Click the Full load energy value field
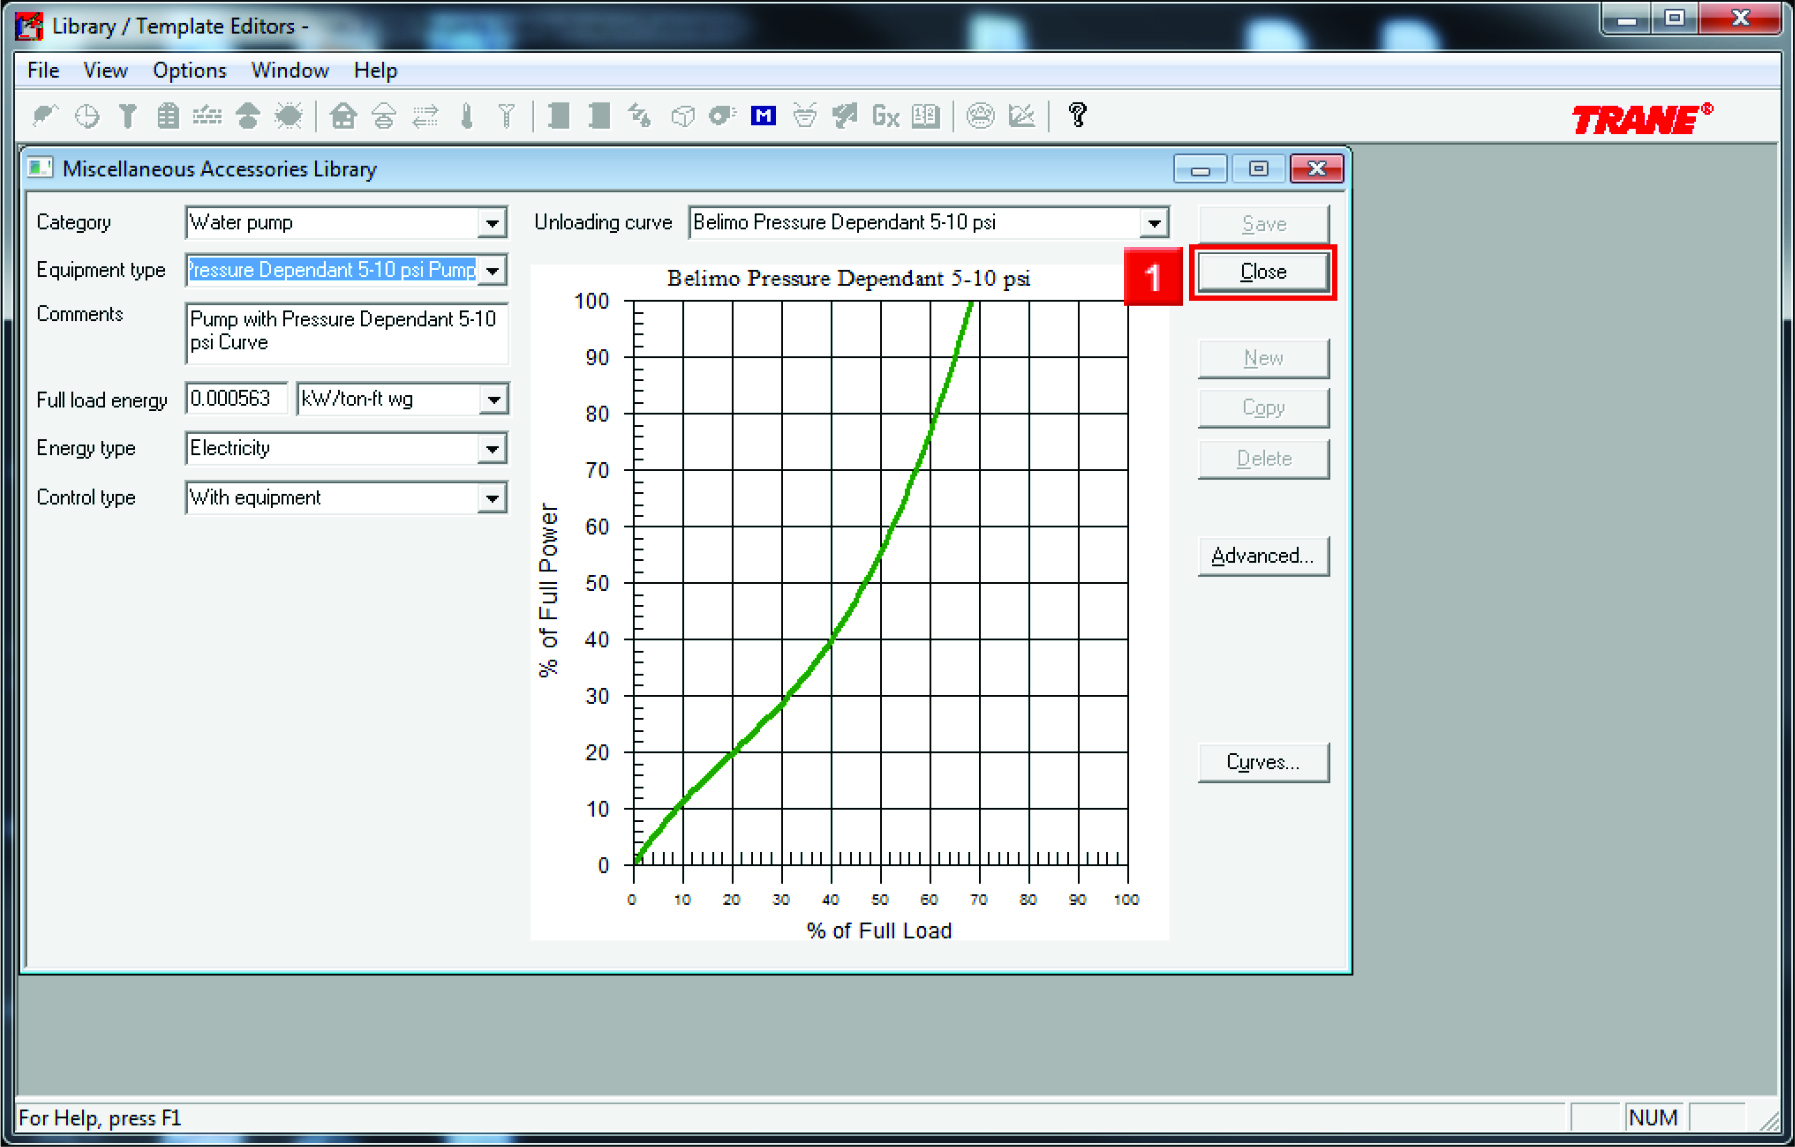The image size is (1795, 1147). (237, 399)
